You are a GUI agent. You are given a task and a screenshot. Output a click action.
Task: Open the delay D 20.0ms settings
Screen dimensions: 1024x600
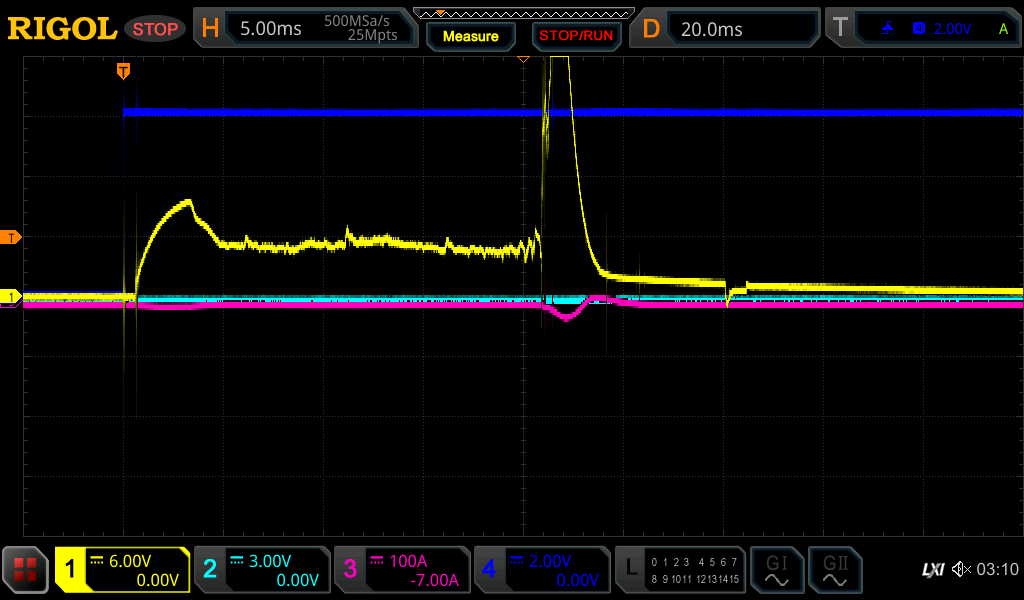click(728, 29)
